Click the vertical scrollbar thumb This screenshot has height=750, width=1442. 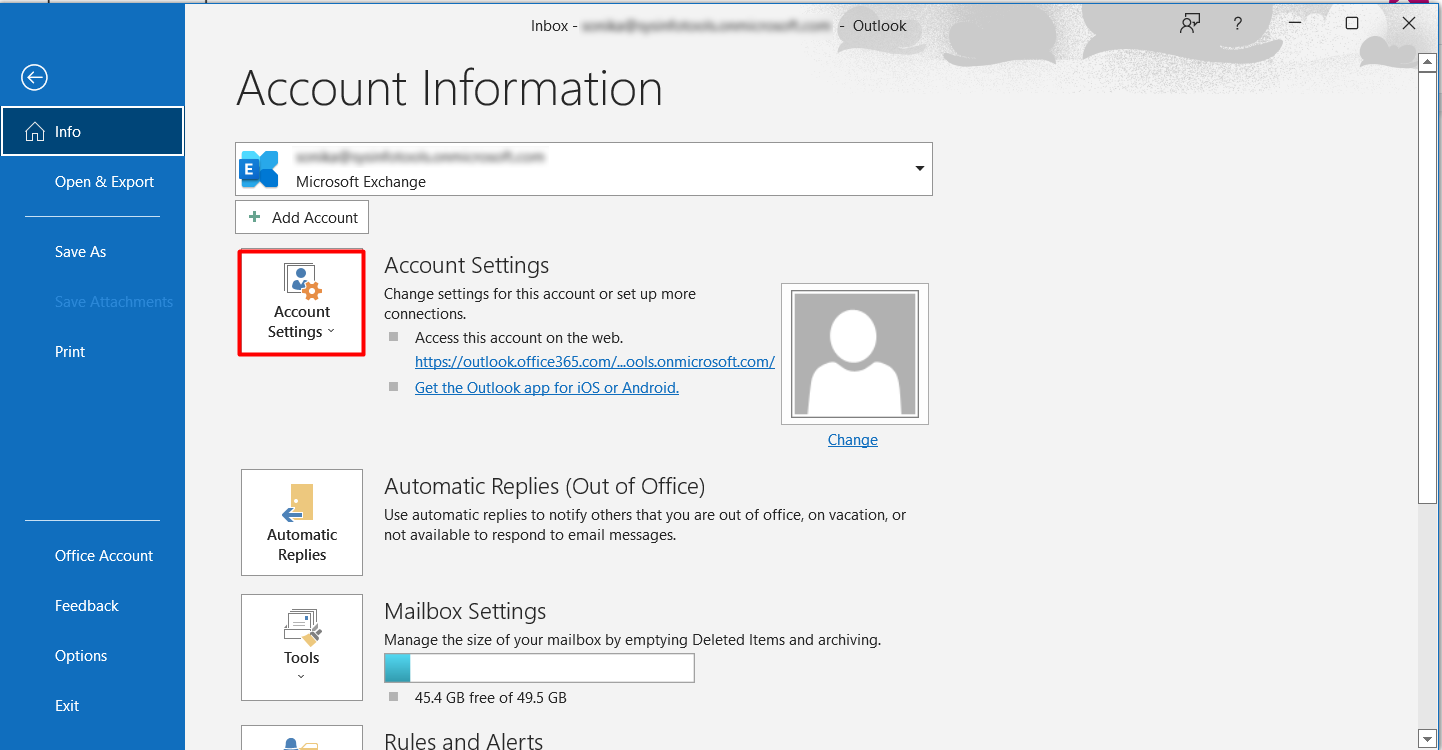(x=1428, y=287)
